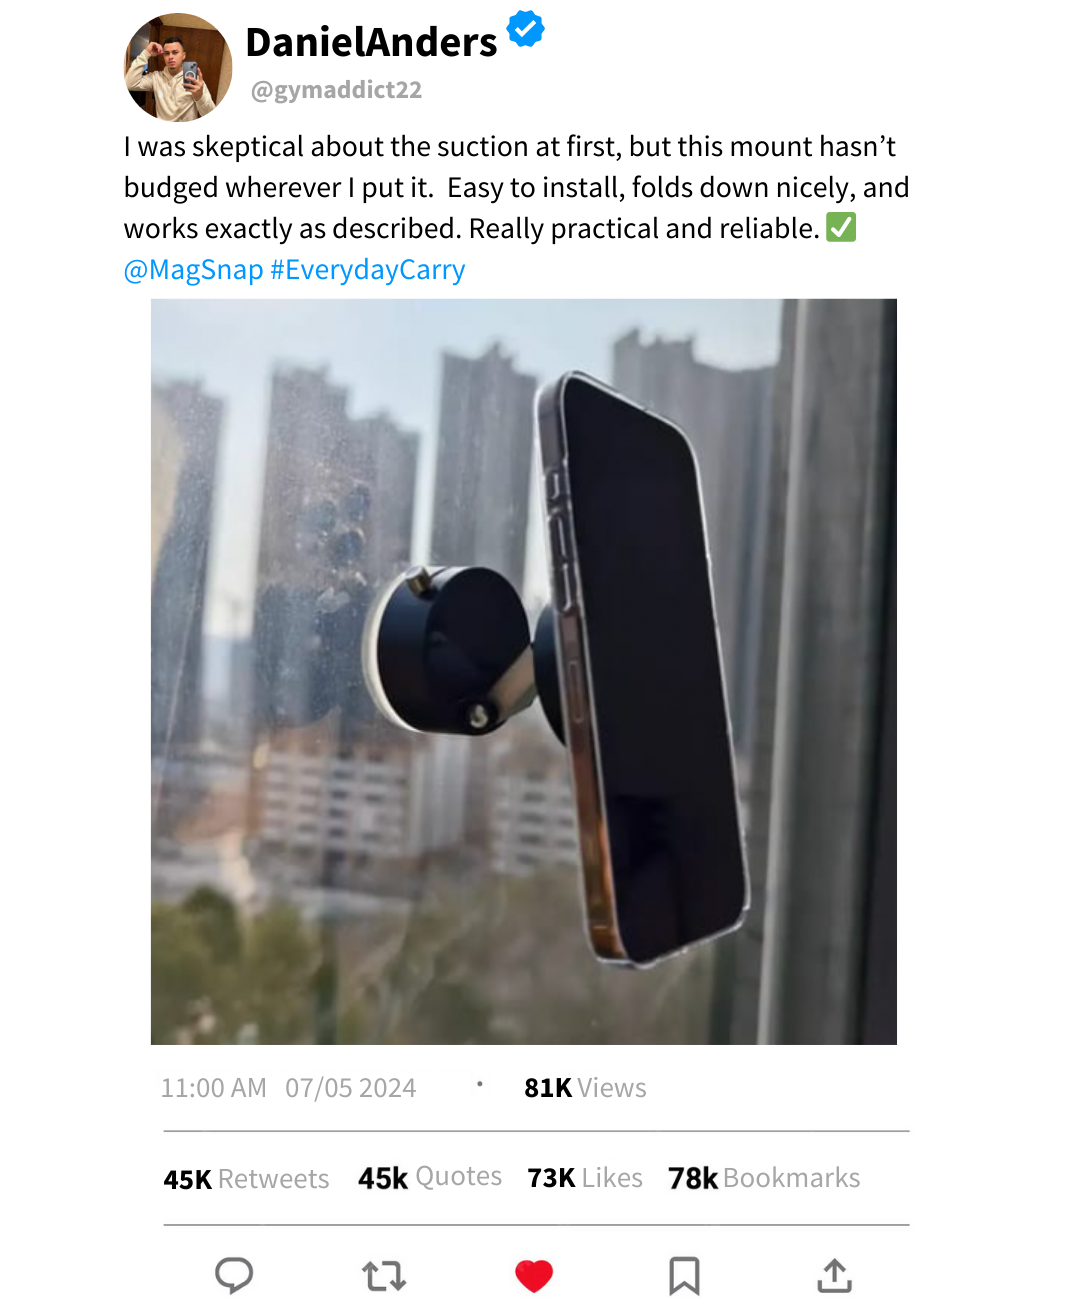Screen dimensions: 1080x1300
Task: Click the blue verified badge
Action: click(x=526, y=29)
